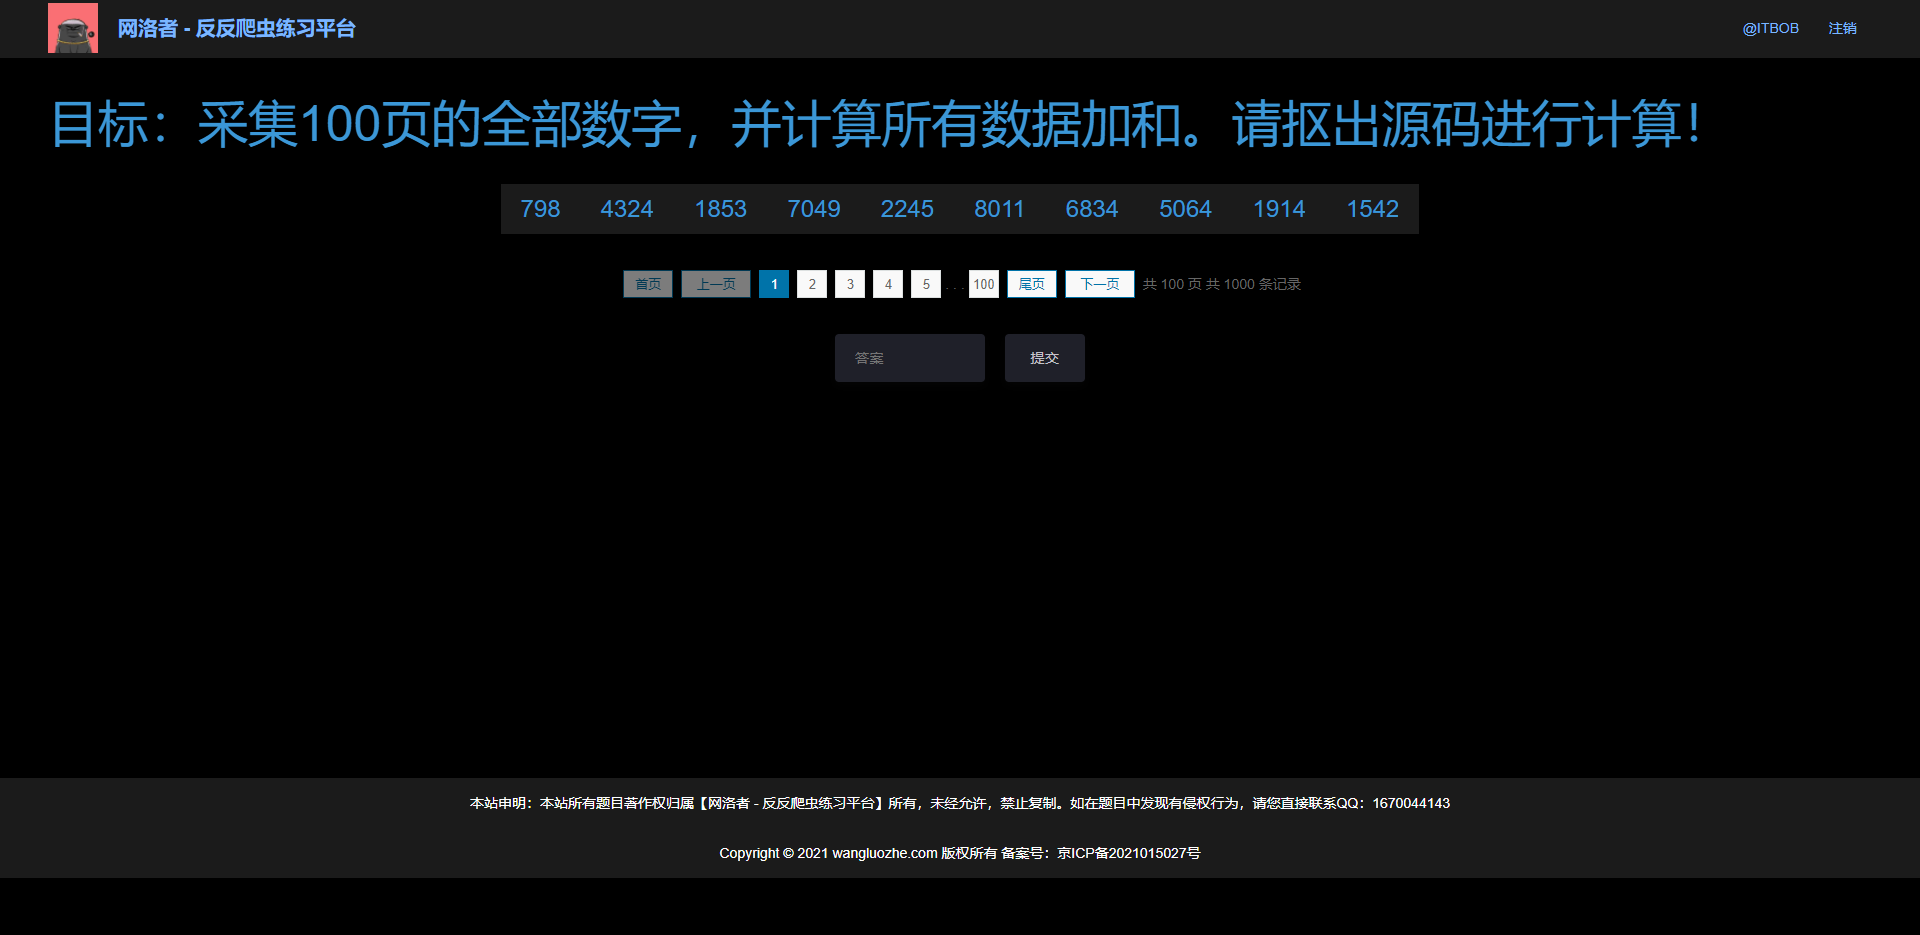The image size is (1920, 935).
Task: Go to the 首页 first page button
Action: coord(648,284)
